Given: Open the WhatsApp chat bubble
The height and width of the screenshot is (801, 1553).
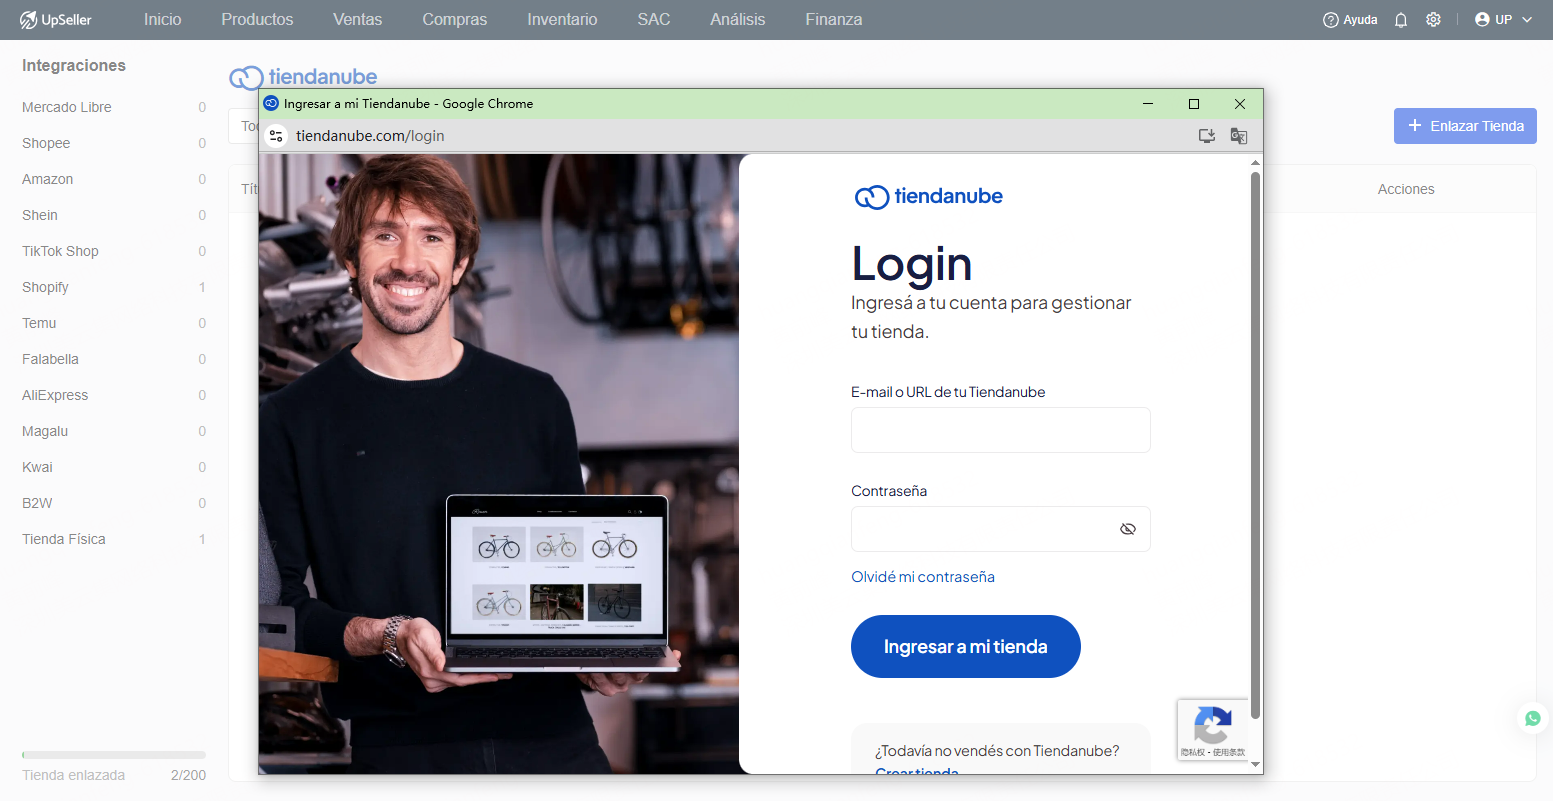Looking at the screenshot, I should click(x=1533, y=718).
